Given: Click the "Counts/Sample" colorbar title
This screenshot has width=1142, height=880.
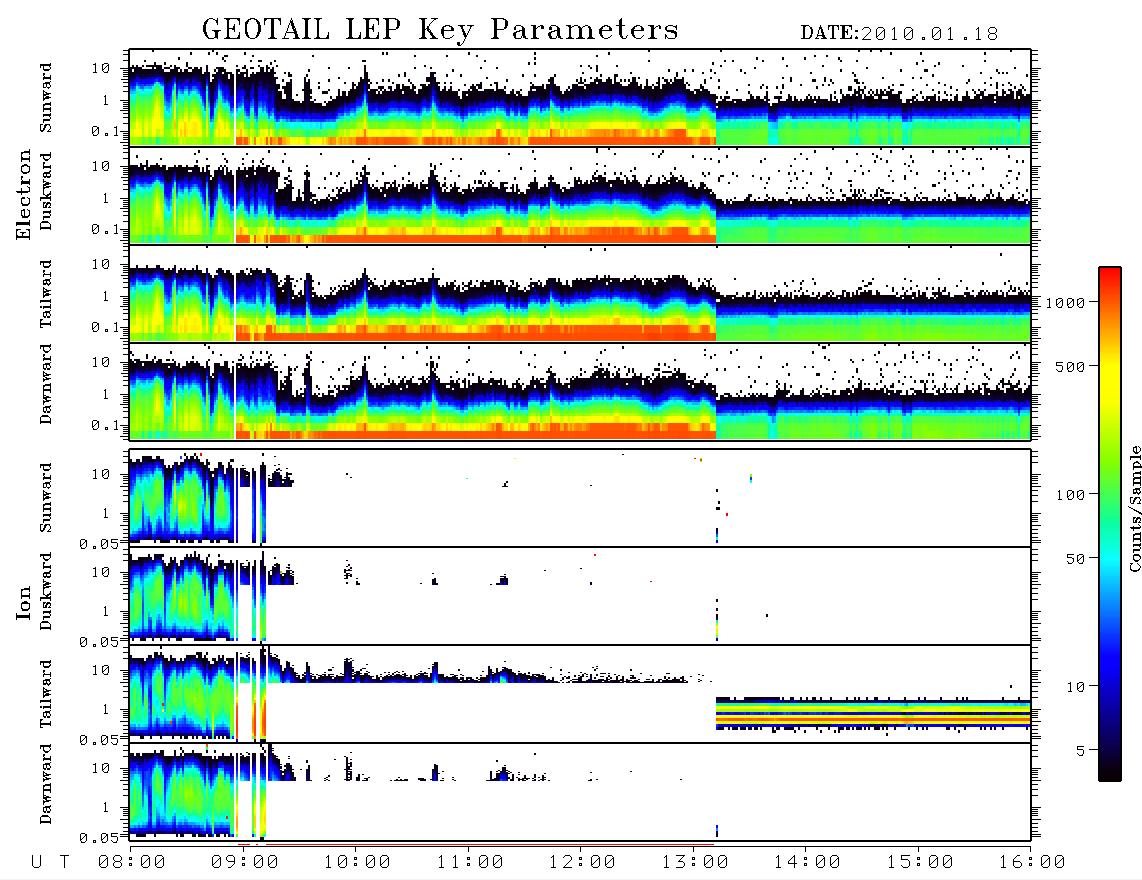Looking at the screenshot, I should tap(1134, 508).
